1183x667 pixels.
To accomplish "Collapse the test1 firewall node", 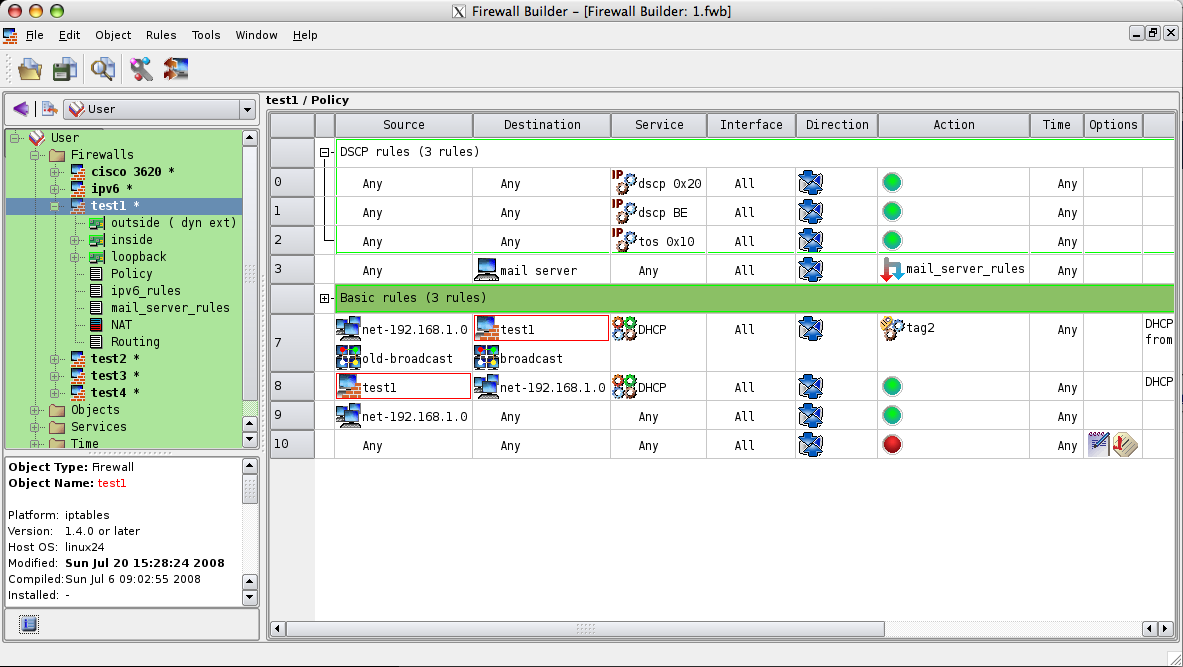I will pos(54,206).
